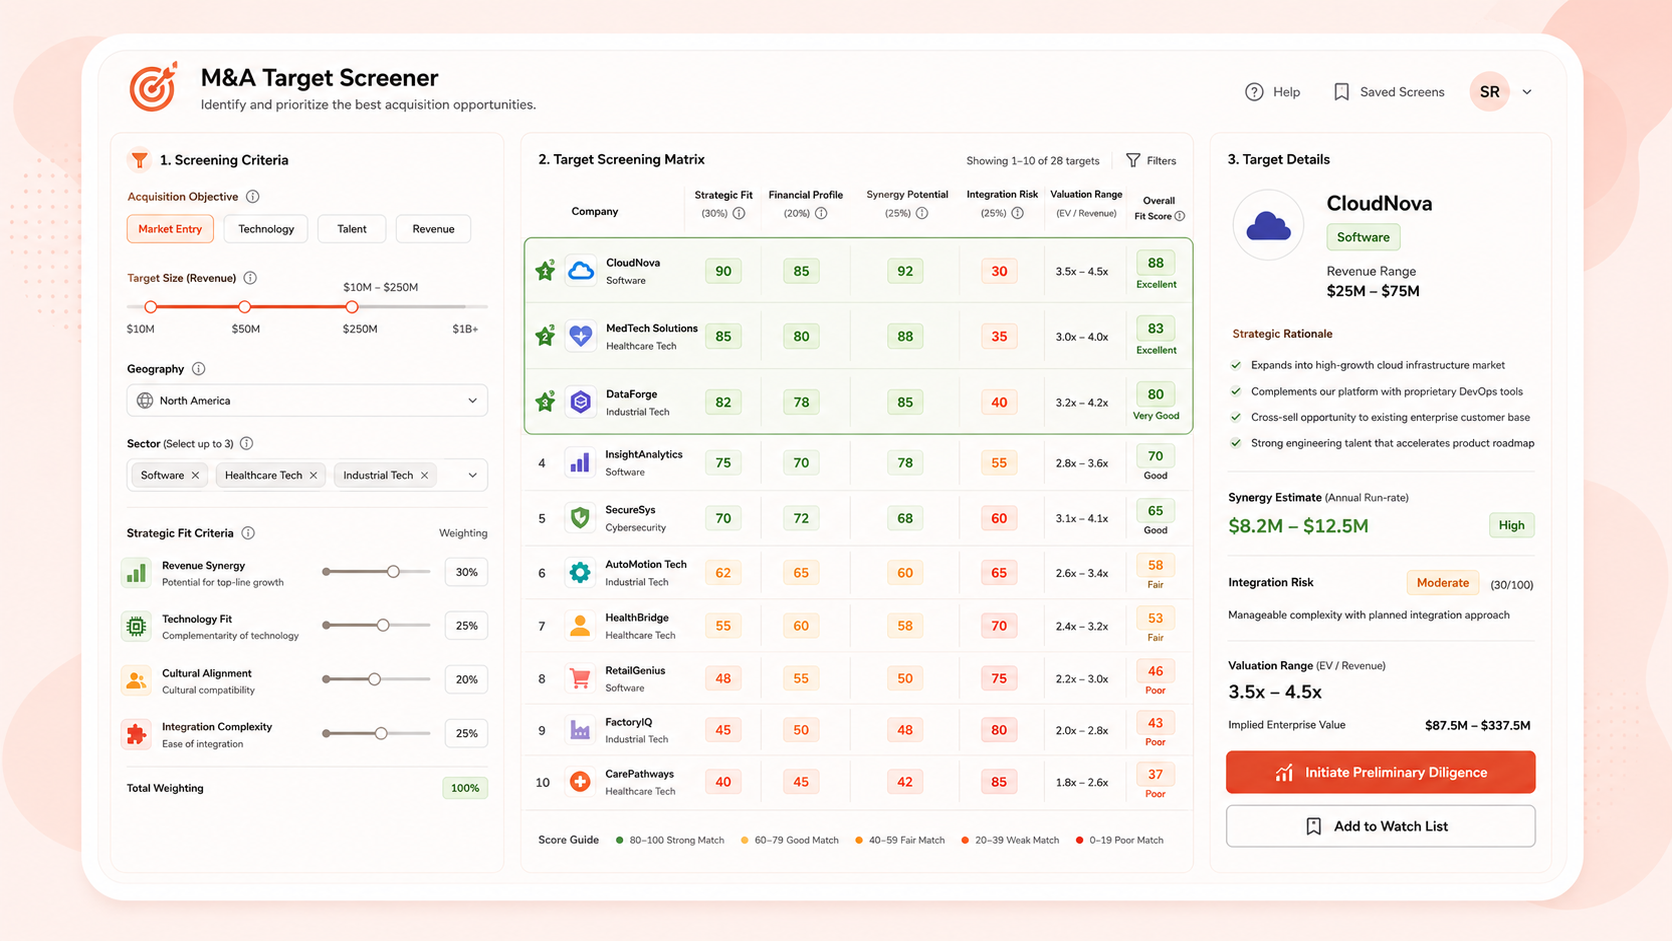Click SecureSys valuation range 3.1x – 4.1x

coord(1082,518)
